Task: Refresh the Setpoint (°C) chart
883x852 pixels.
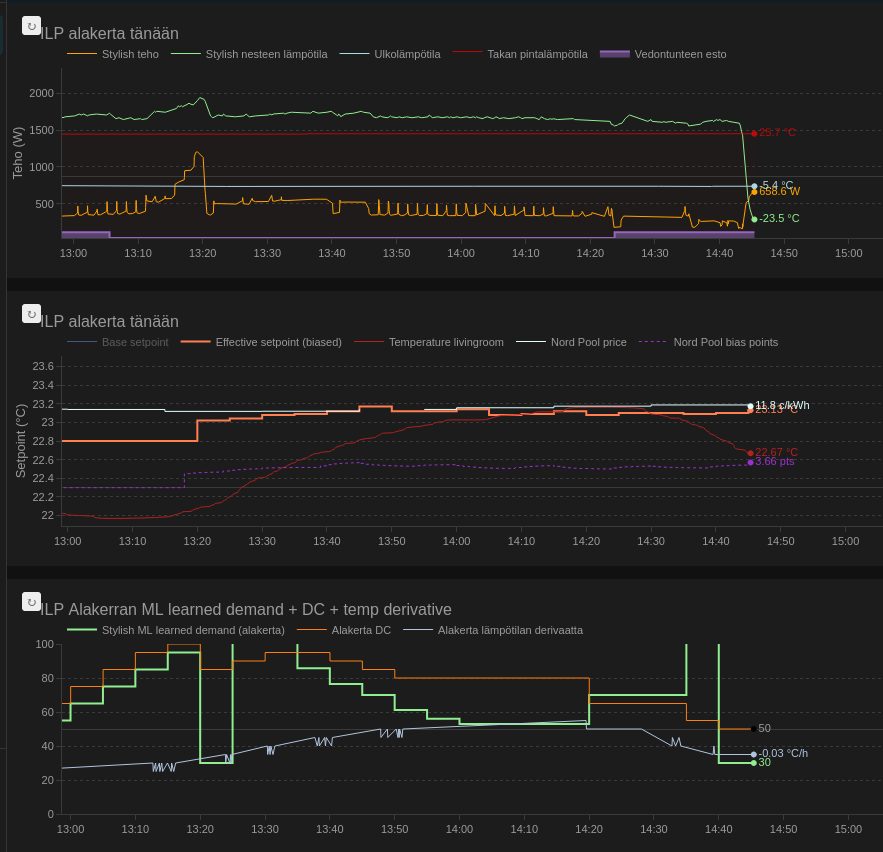Action: pyautogui.click(x=31, y=314)
